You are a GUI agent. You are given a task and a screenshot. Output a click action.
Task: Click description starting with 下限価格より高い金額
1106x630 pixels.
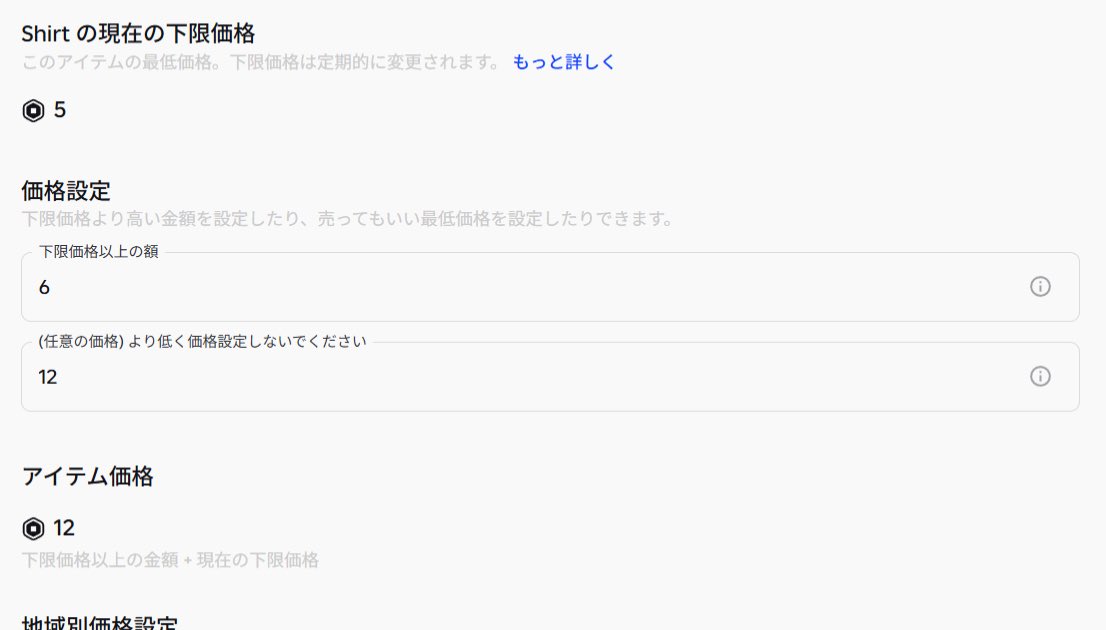[348, 219]
